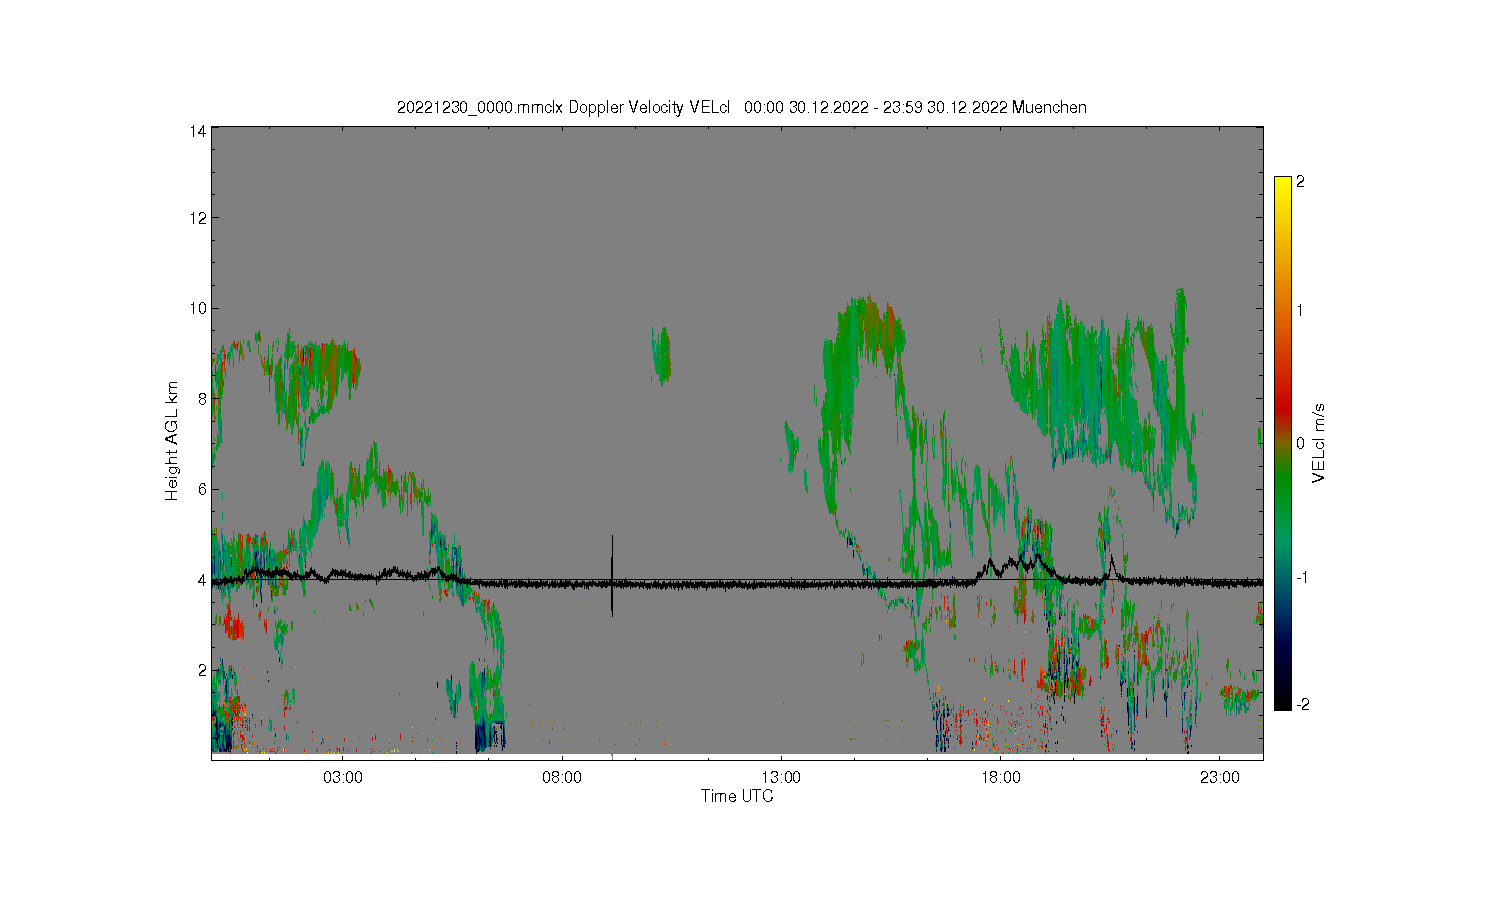Click the VELcl velocity colorbar
The height and width of the screenshot is (900, 1500).
[x=1282, y=443]
